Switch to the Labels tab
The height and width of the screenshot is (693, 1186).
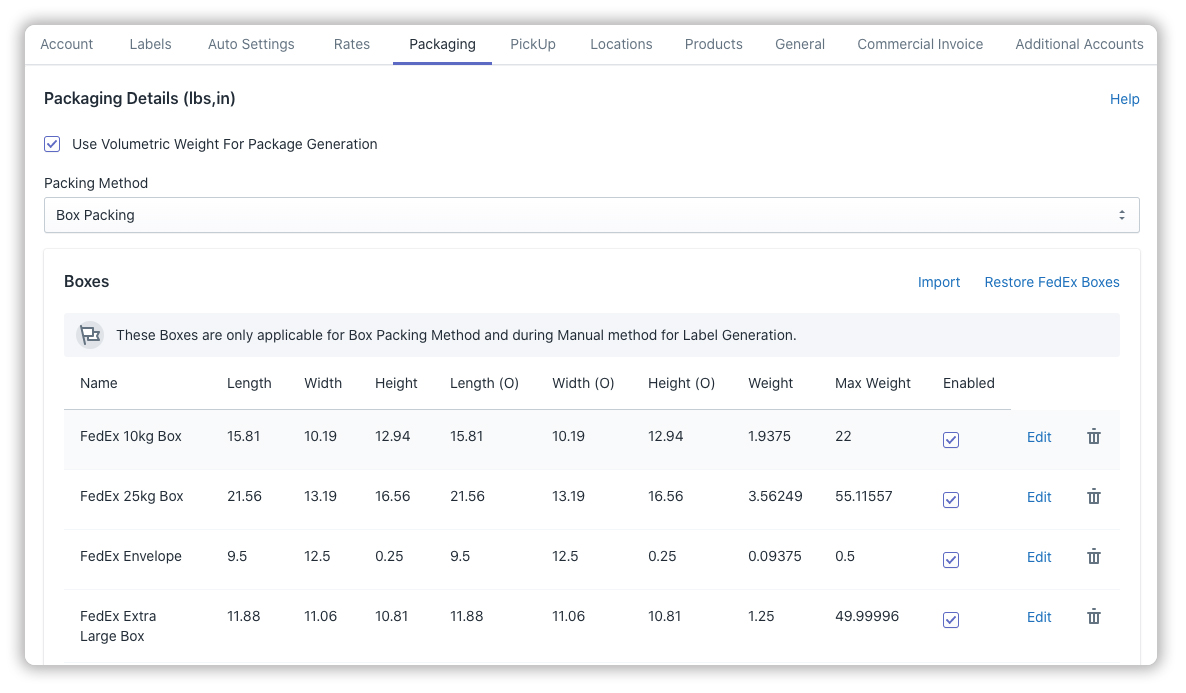pos(151,44)
